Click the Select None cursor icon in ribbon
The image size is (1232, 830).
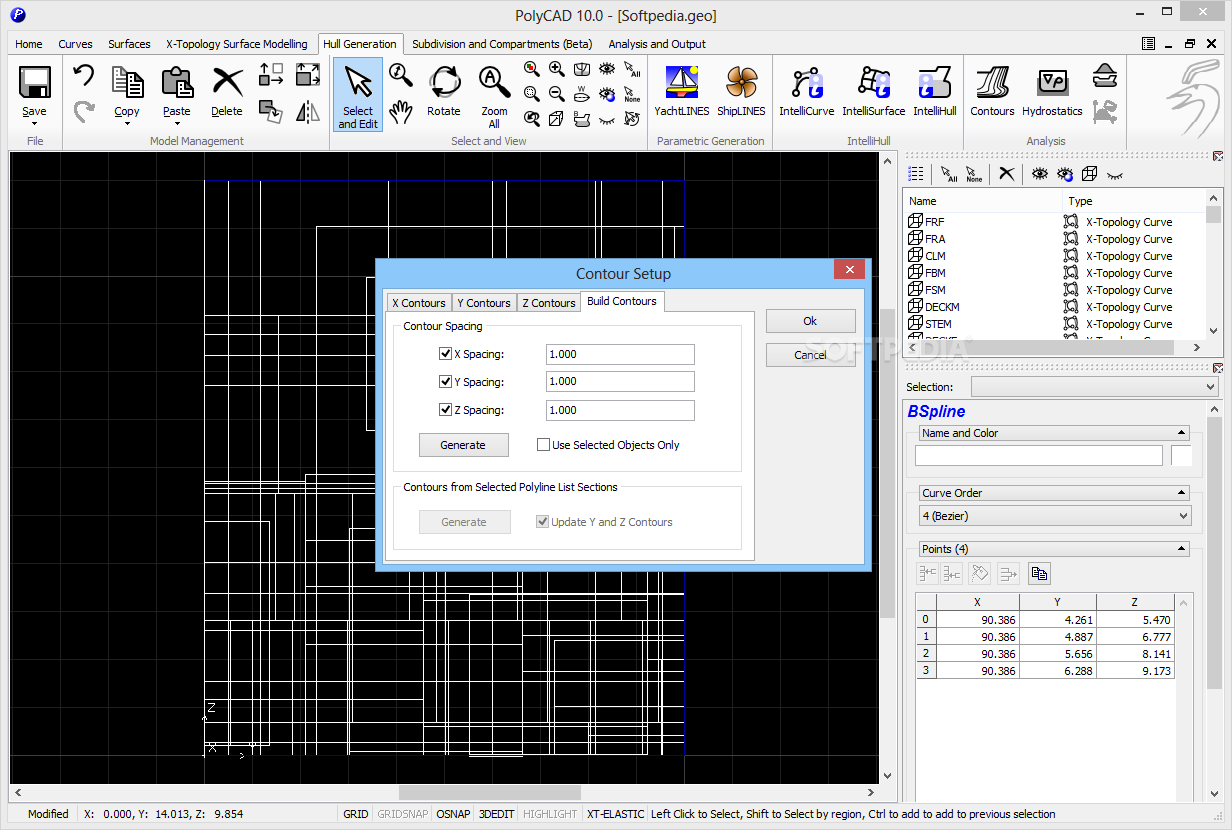632,94
